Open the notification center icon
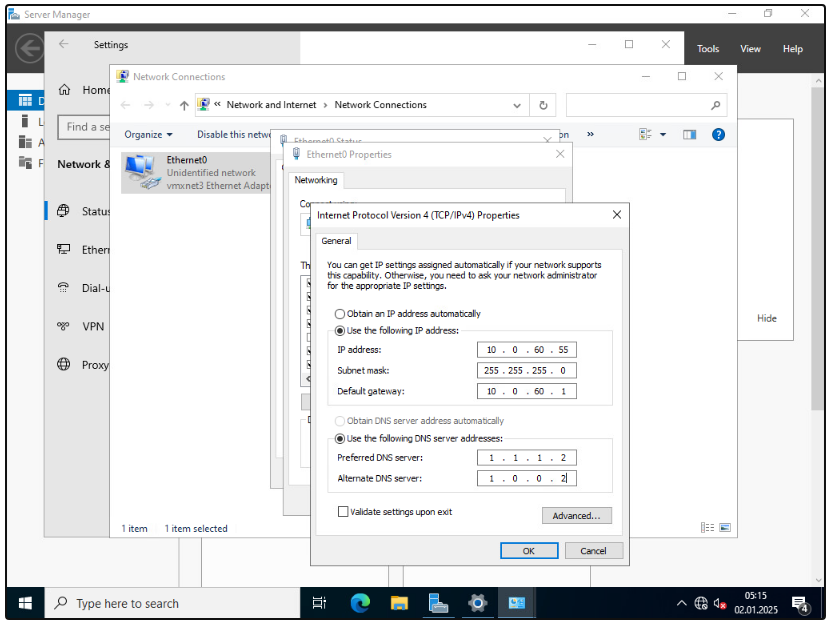Viewport: 830px width, 624px height. [800, 603]
